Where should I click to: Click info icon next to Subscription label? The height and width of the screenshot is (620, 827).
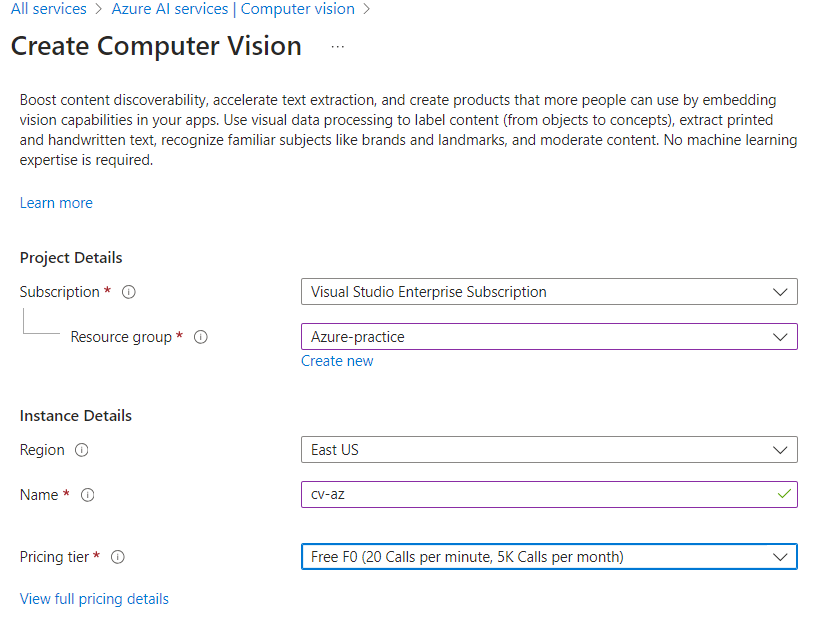(128, 293)
